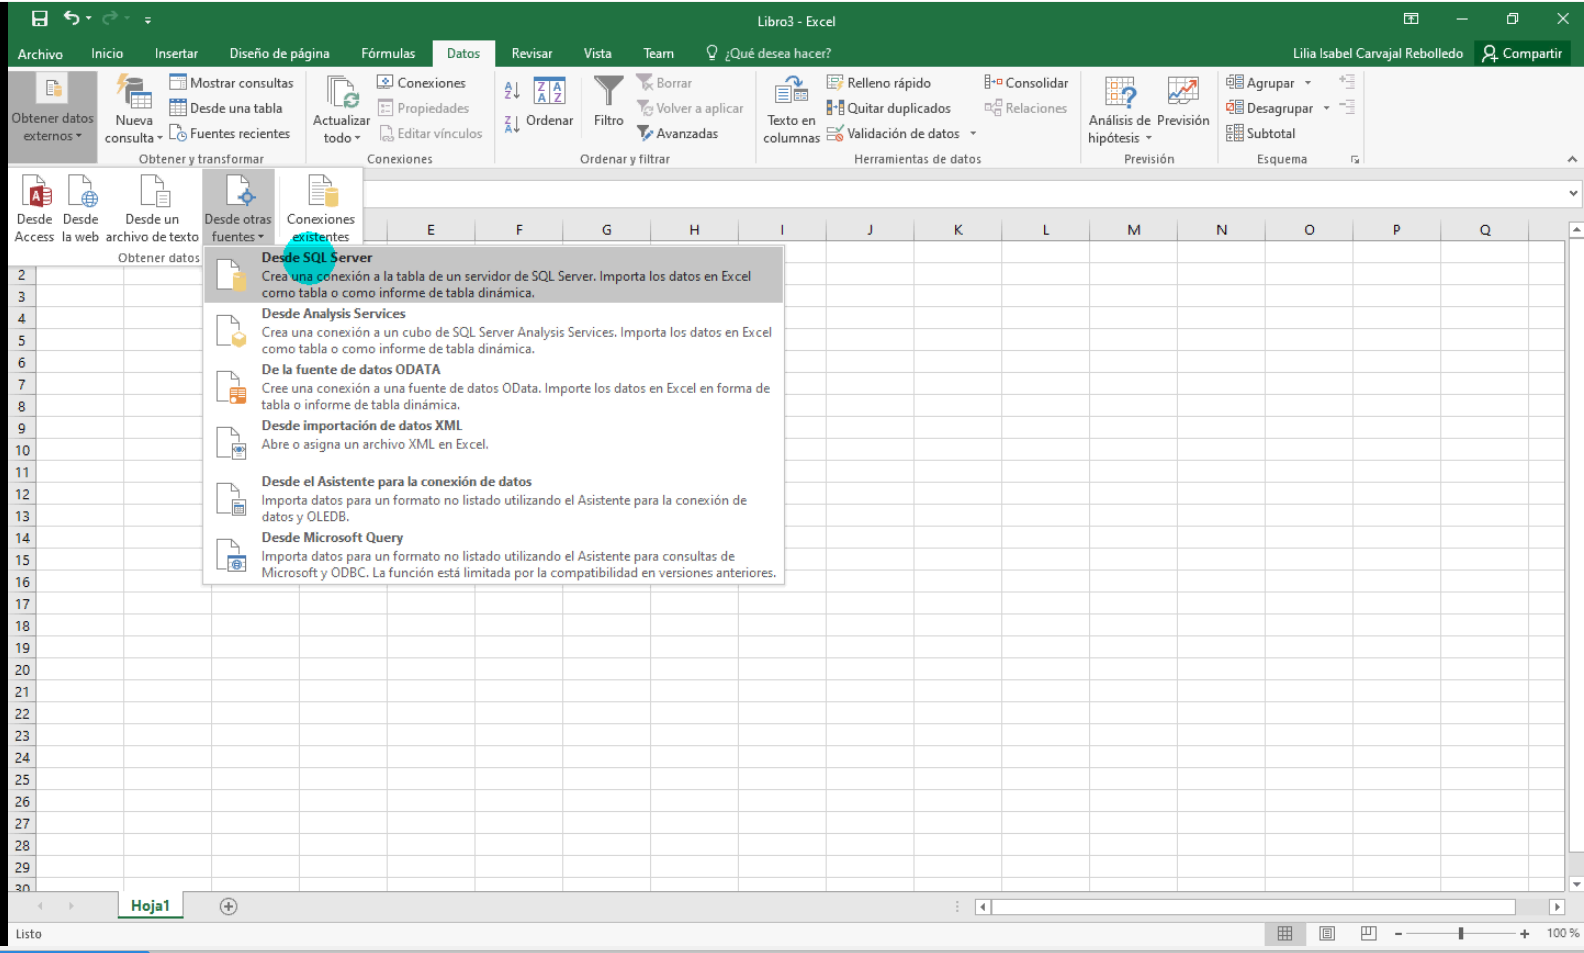Viewport: 1584px width, 953px height.
Task: Choose Desde importación de datos XML
Action: click(x=494, y=442)
